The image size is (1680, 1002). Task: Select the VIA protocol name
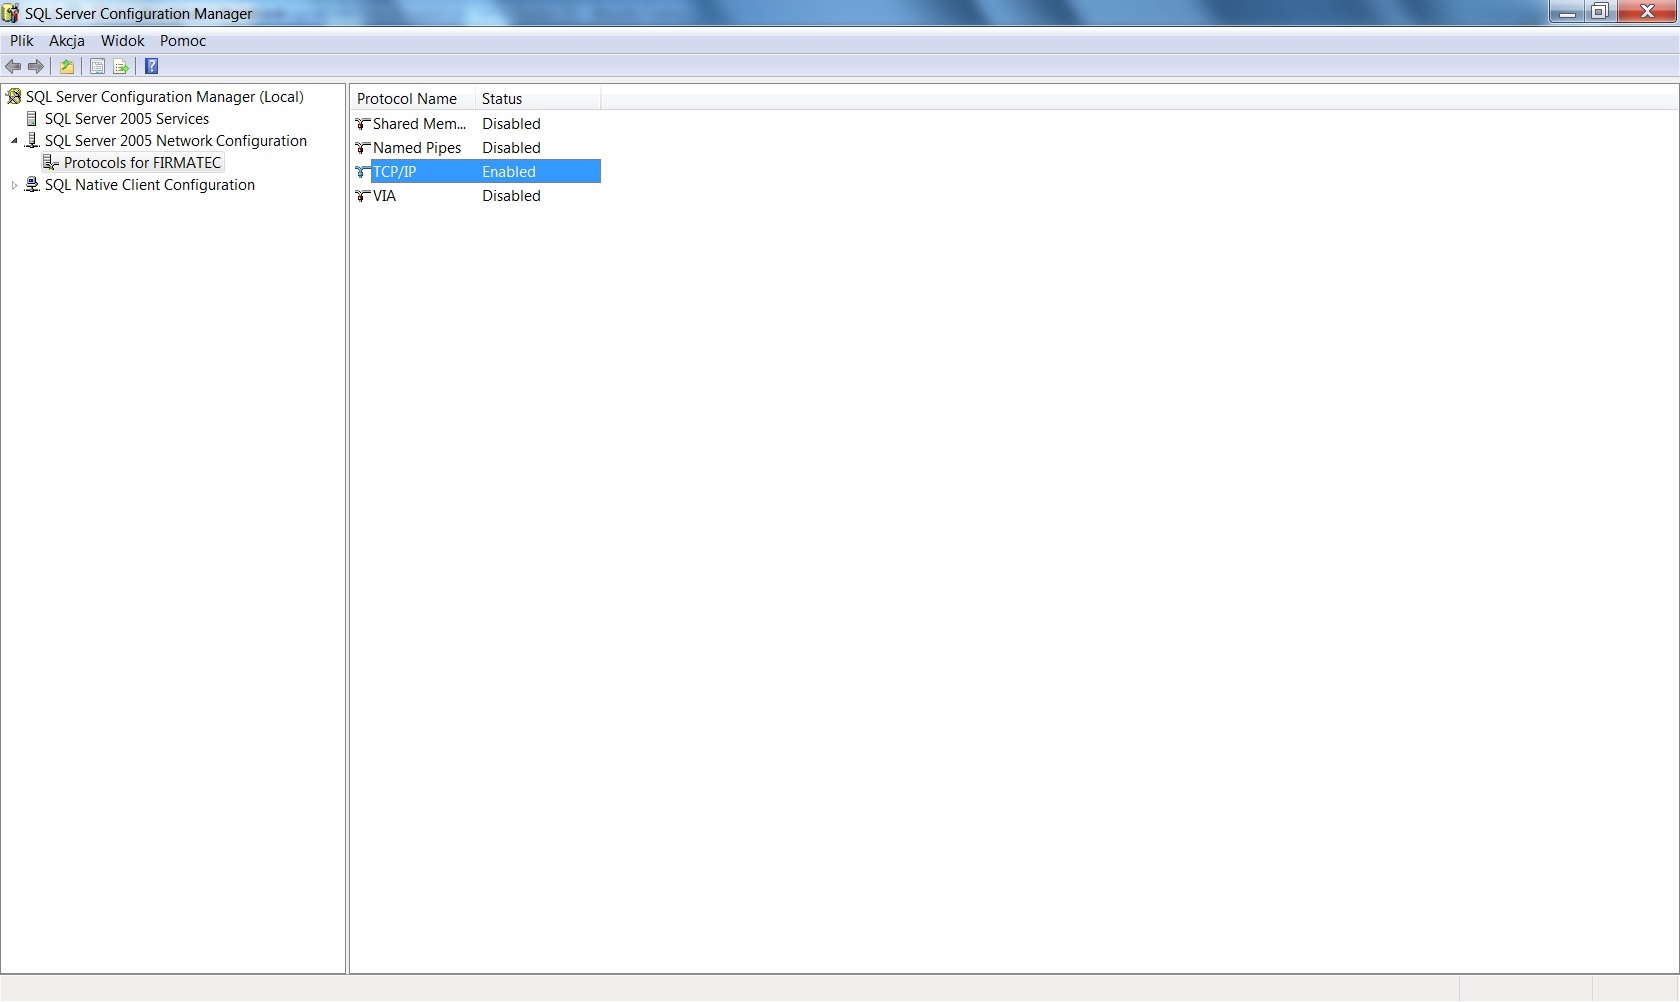(384, 196)
